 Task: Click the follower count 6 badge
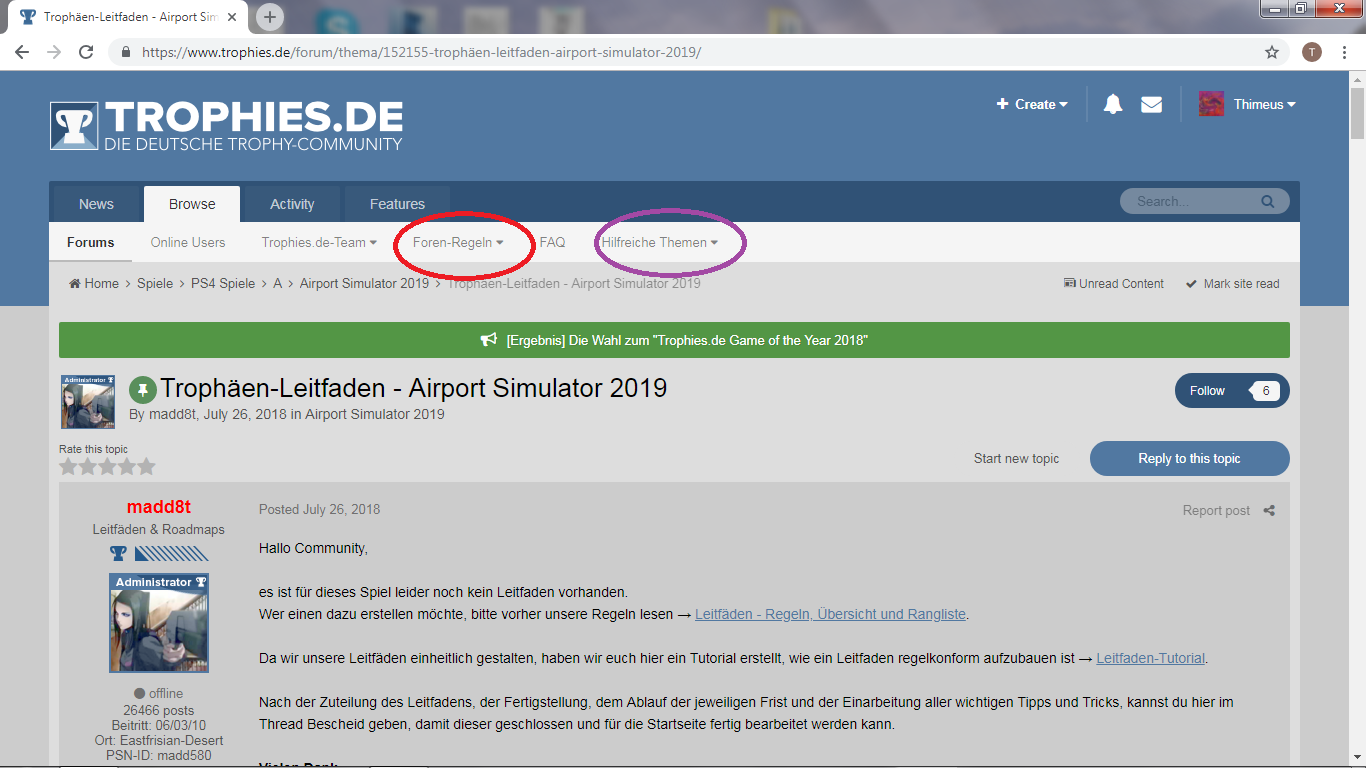click(x=1265, y=391)
